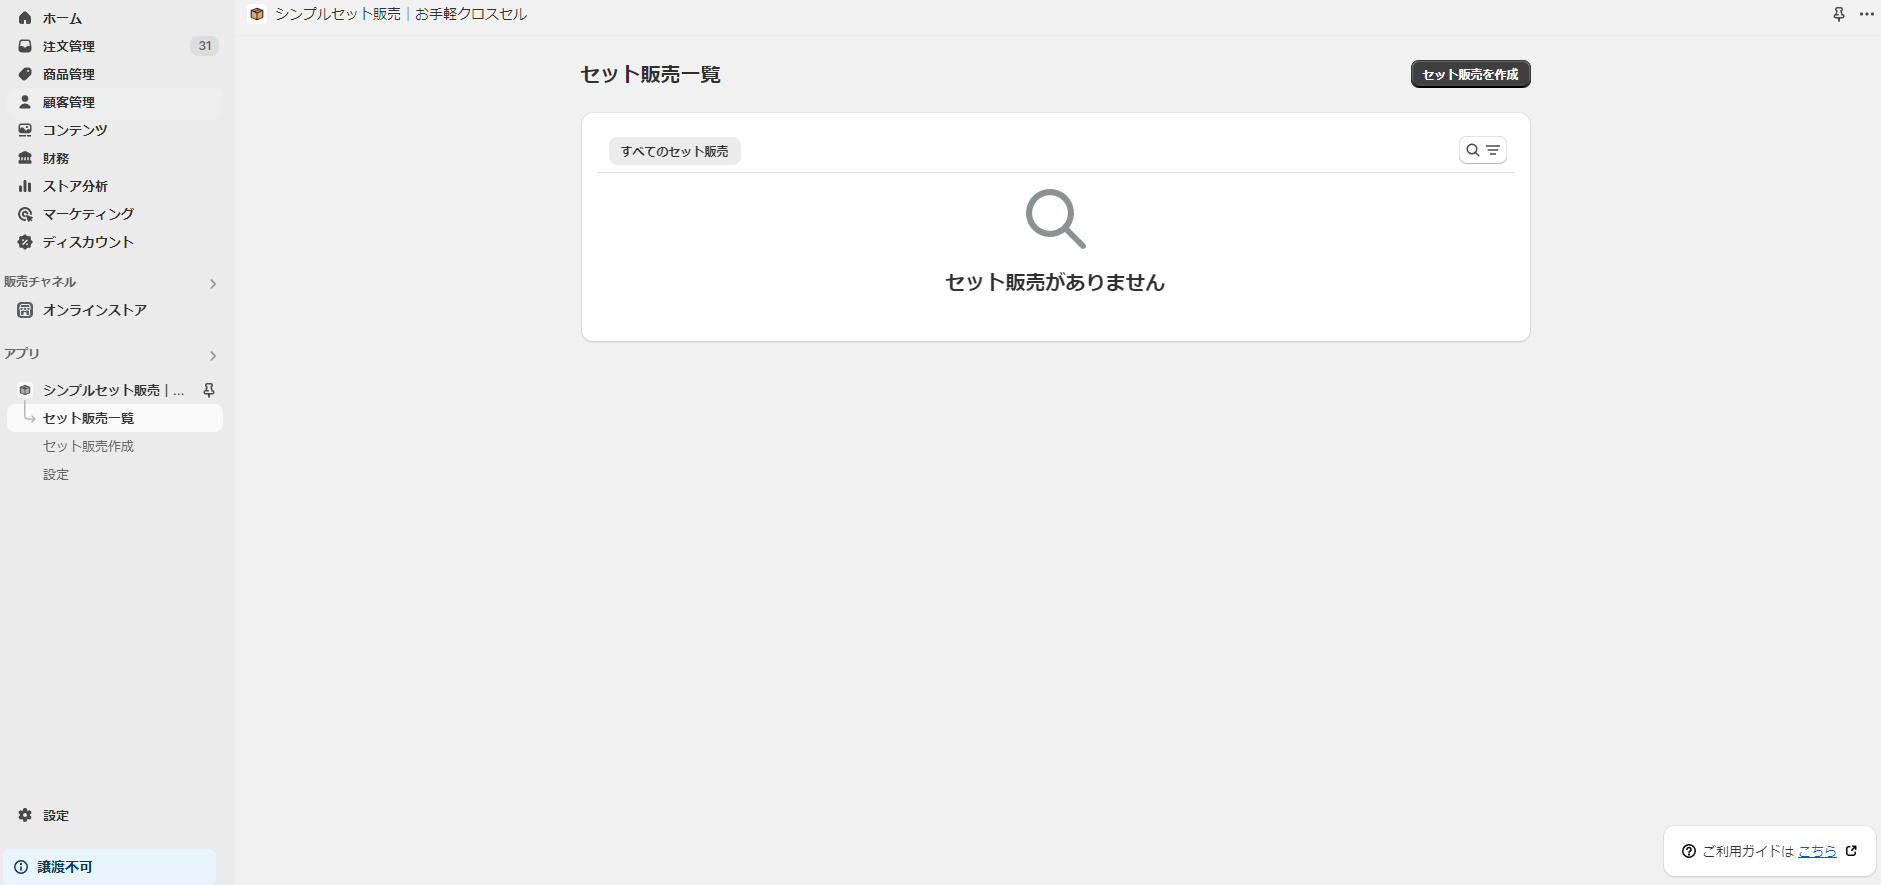Click the 顧客管理 person icon
The image size is (1881, 885).
[25, 102]
